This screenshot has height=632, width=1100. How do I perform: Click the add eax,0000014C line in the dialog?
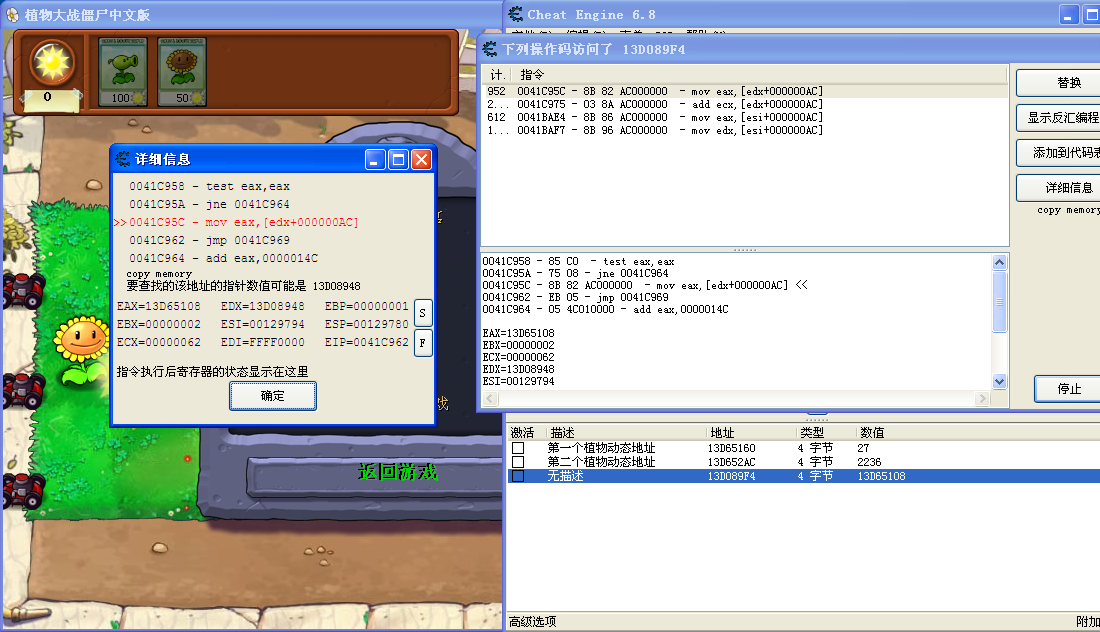pos(223,257)
